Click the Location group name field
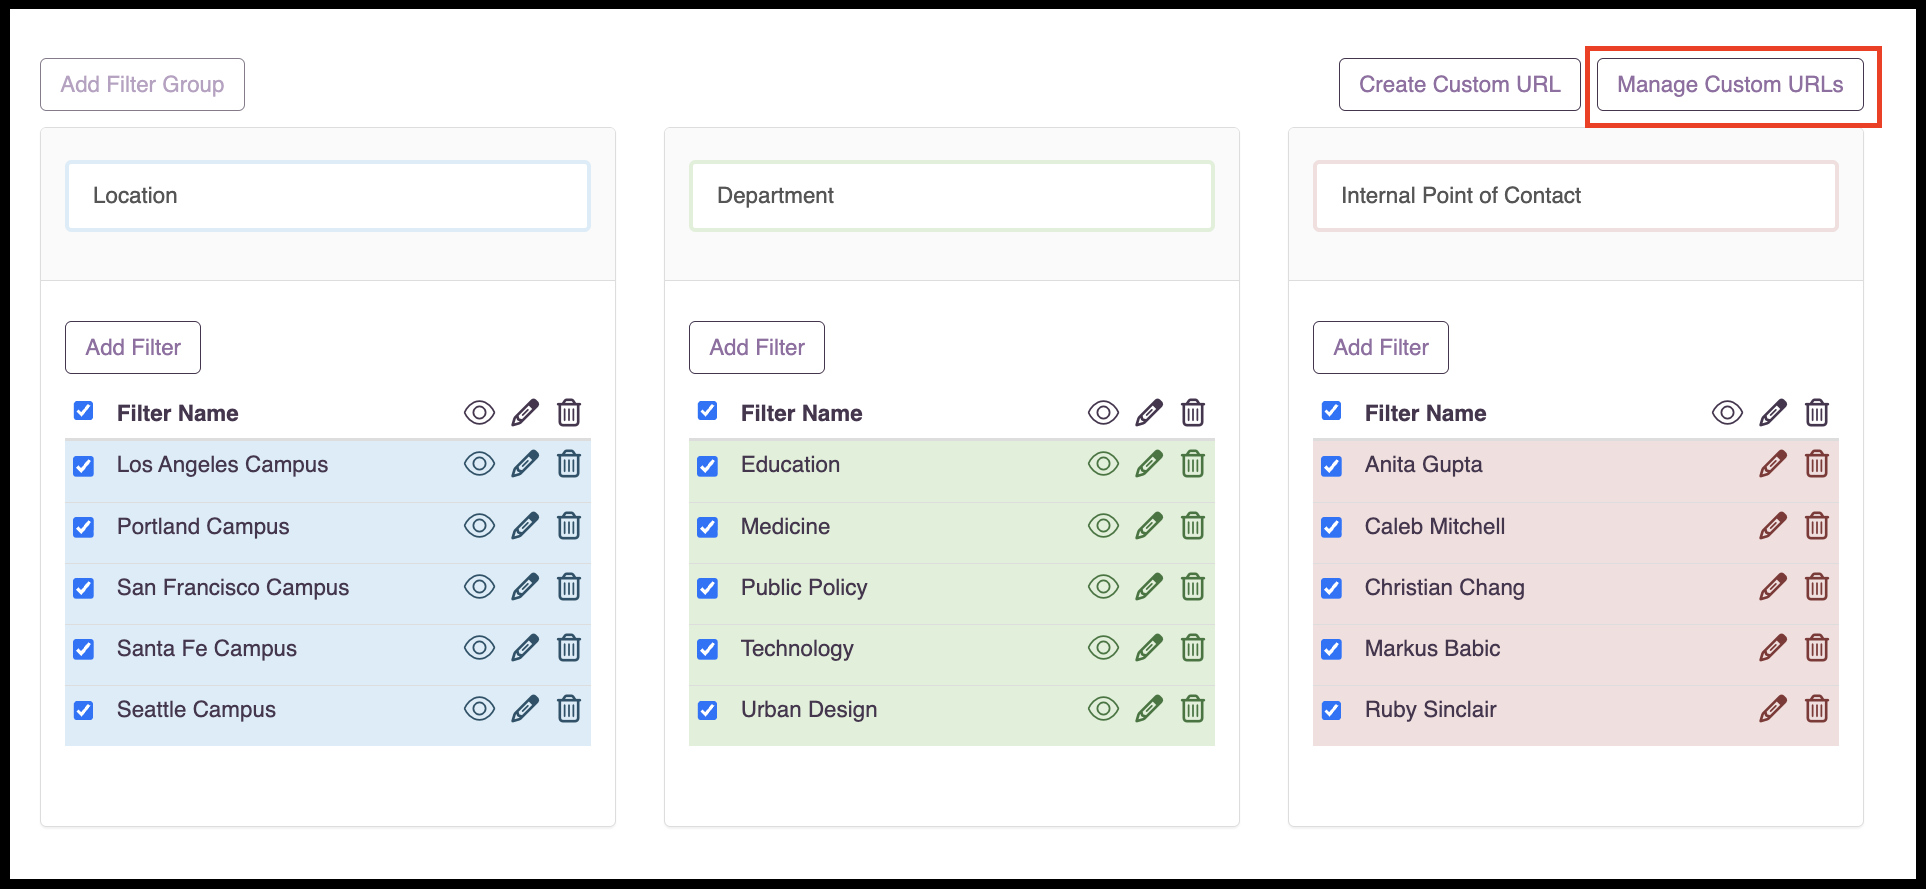This screenshot has width=1926, height=890. point(328,196)
